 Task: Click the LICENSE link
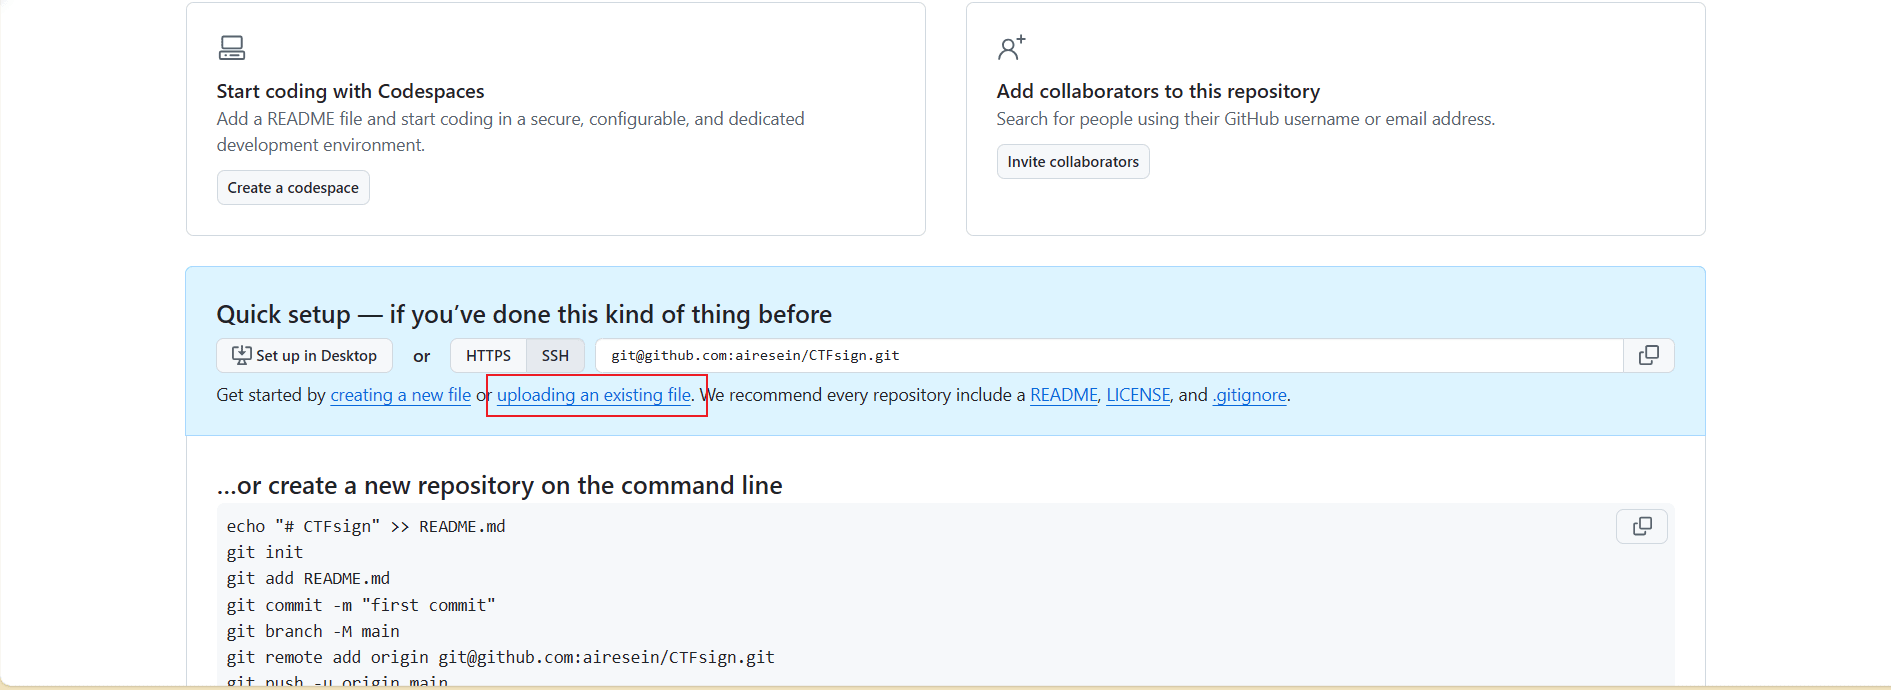pos(1137,395)
